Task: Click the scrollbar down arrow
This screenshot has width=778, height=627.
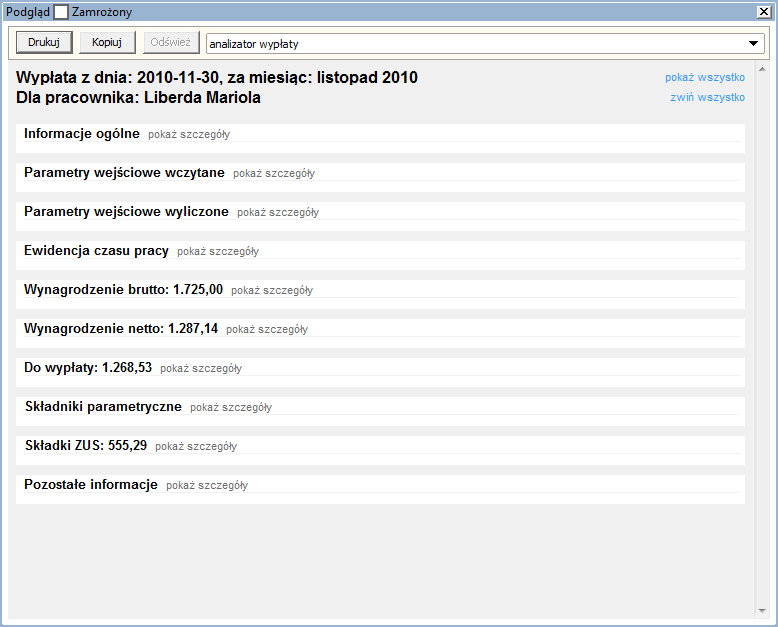Action: 762,611
